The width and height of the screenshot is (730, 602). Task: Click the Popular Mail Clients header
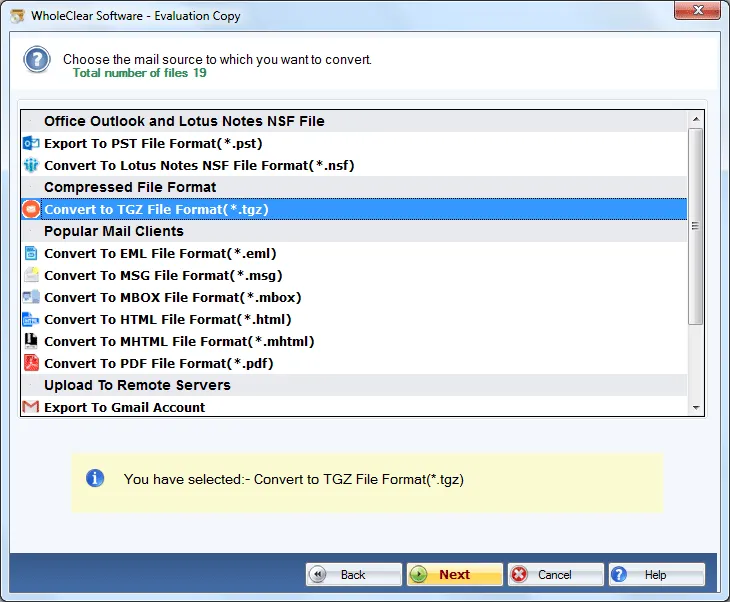point(354,231)
